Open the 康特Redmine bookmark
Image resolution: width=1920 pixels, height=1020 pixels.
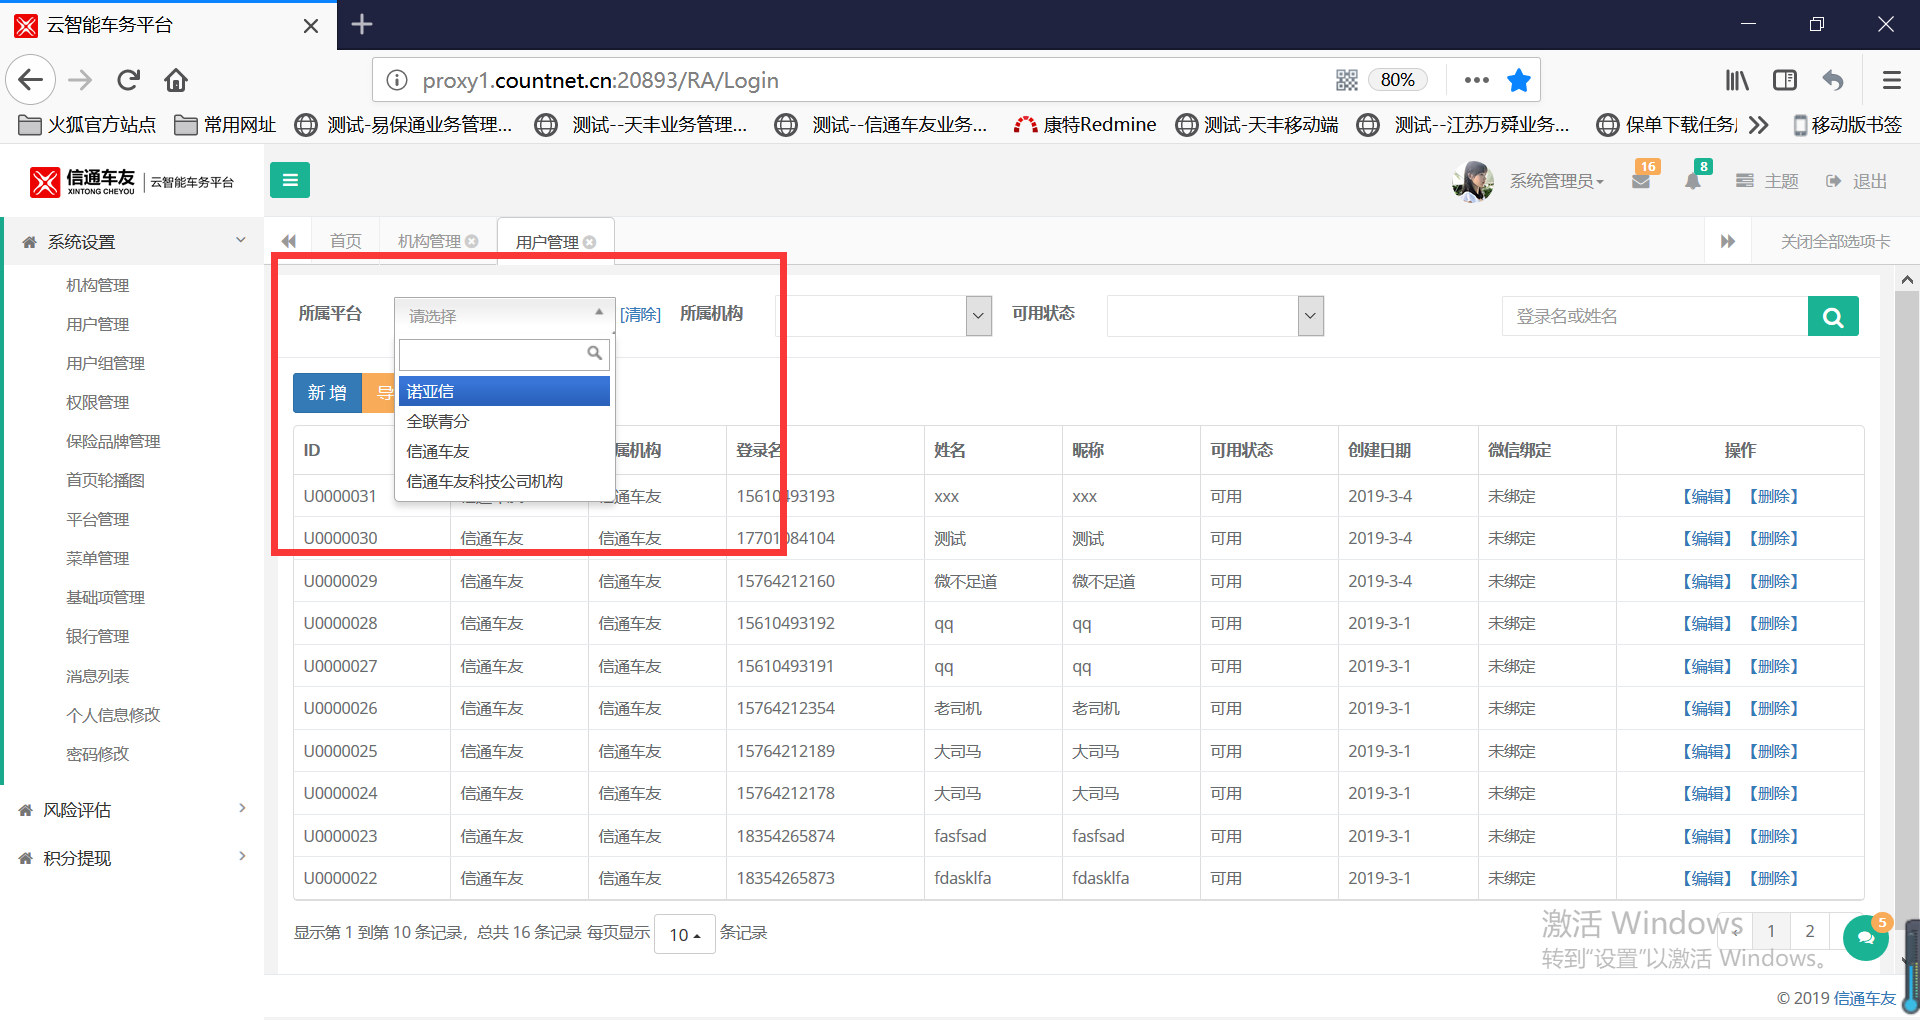click(x=1085, y=124)
